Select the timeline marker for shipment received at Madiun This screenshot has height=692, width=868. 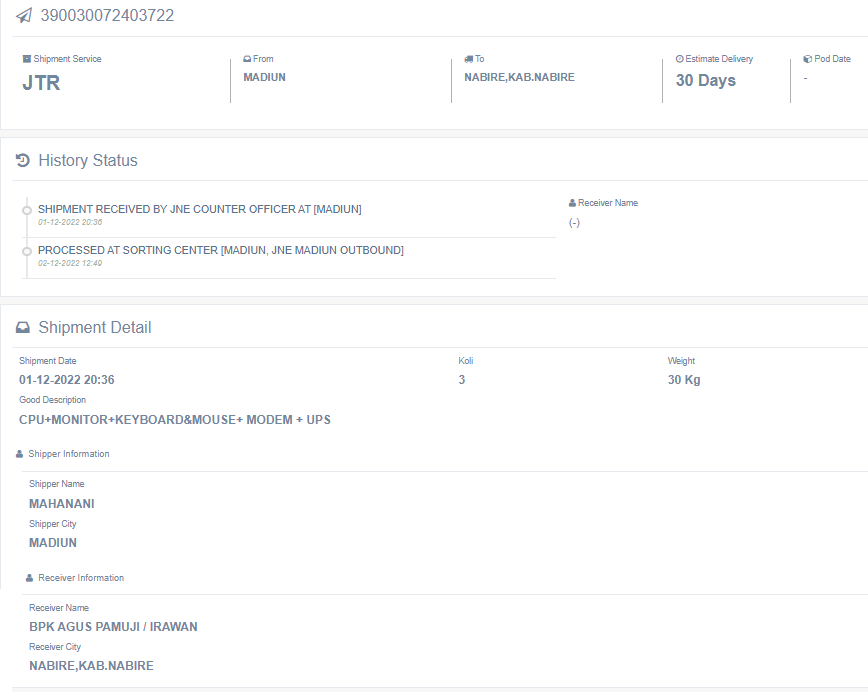pos(27,210)
